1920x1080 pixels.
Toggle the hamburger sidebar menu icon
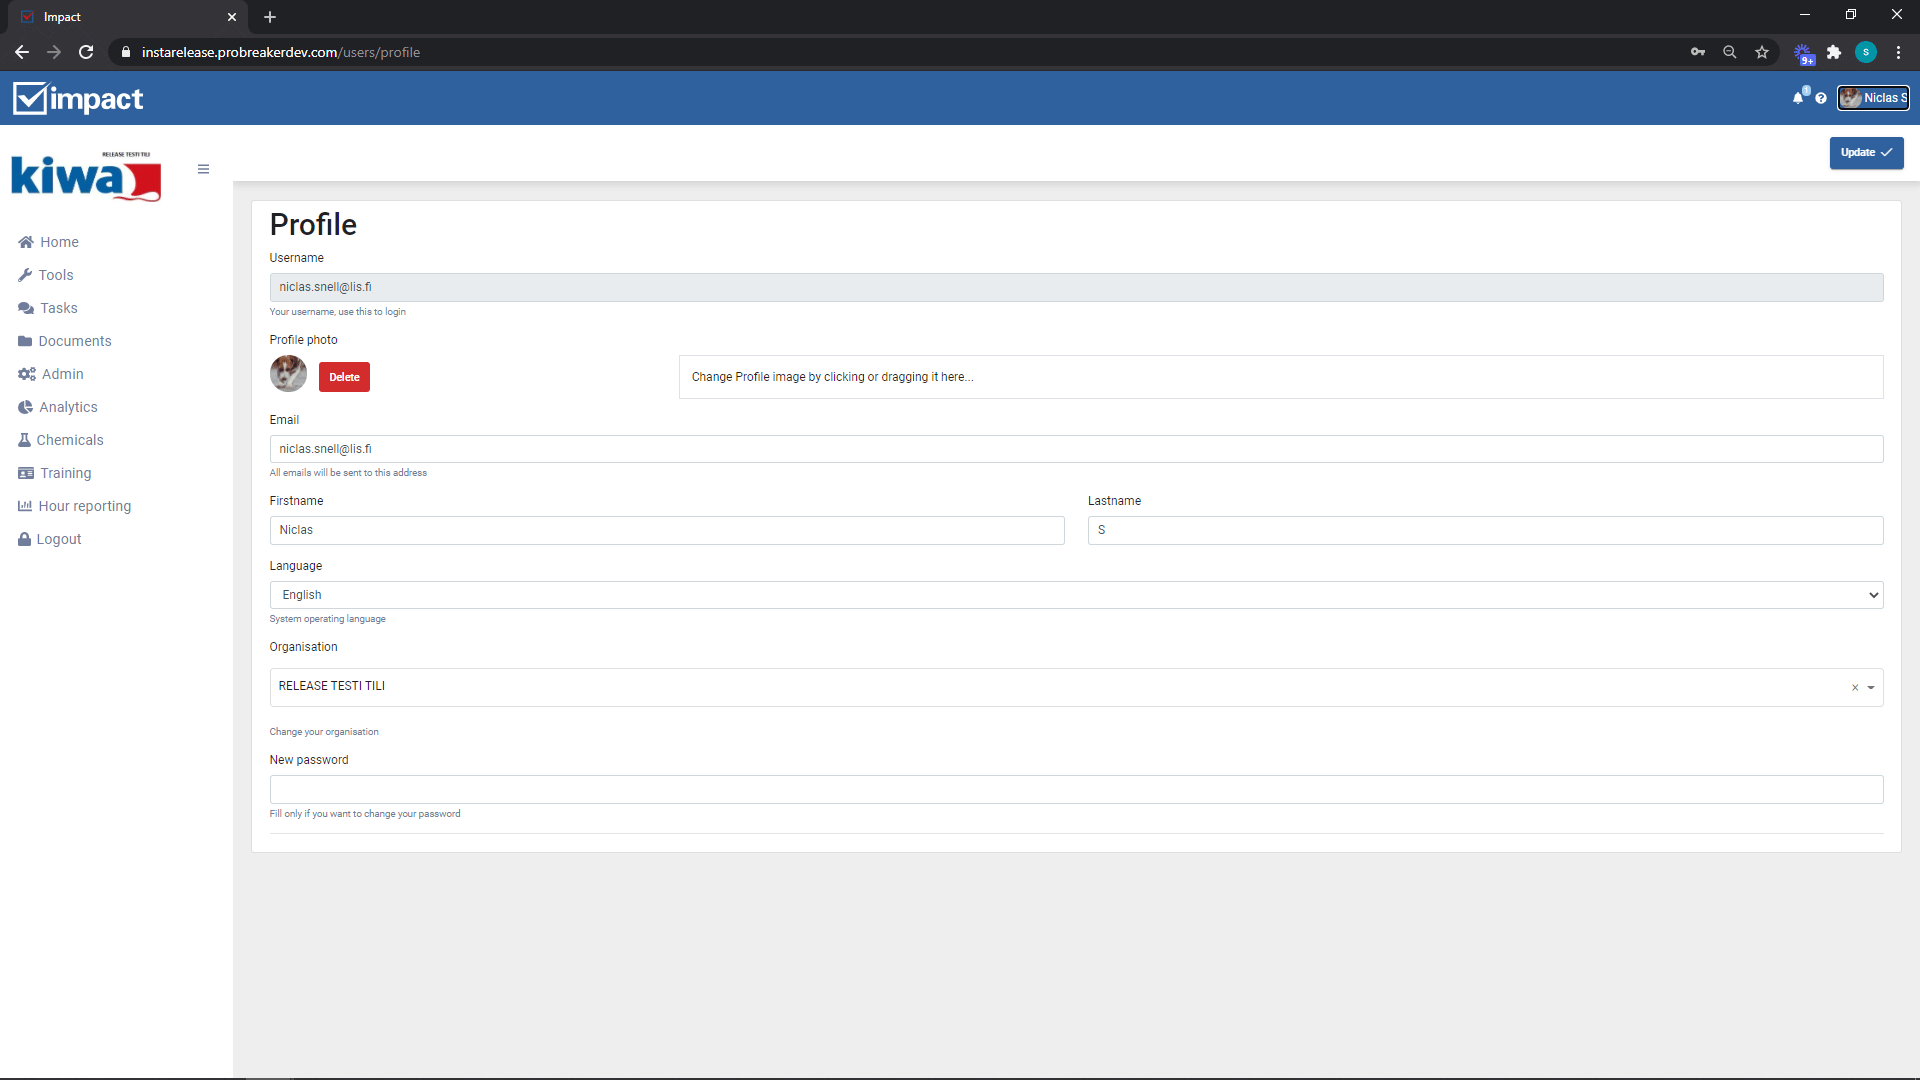click(203, 169)
